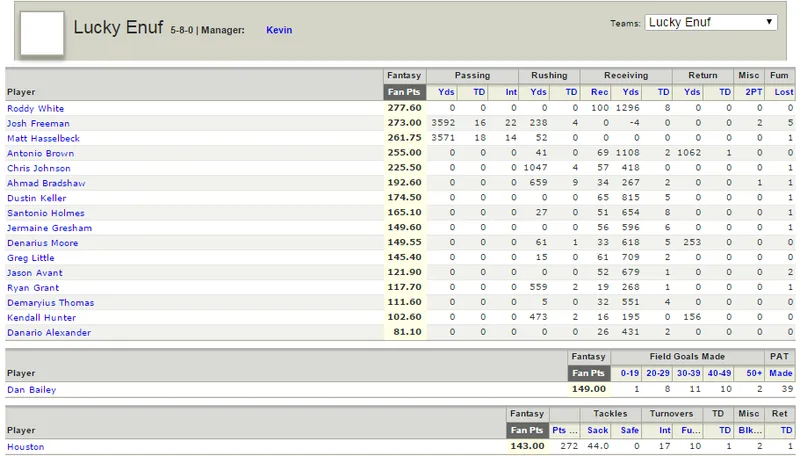800x456 pixels.
Task: Sort by Fumbles Lost column header
Action: pyautogui.click(x=784, y=92)
